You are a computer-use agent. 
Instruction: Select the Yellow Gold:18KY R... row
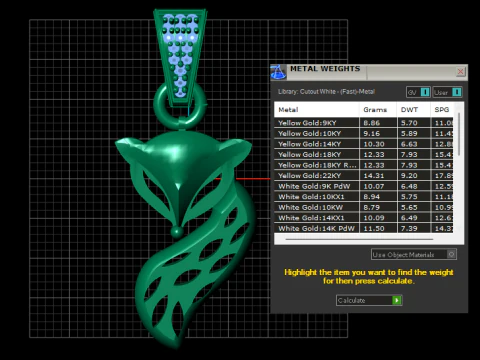tap(364, 165)
